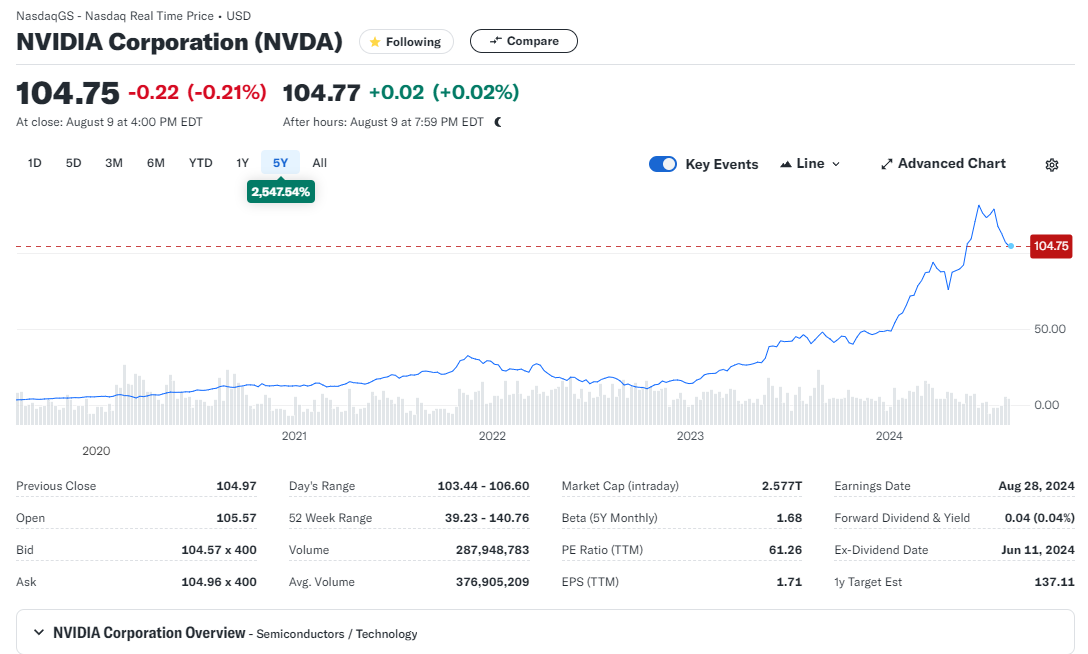Expand the NVIDIA Corporation Overview section

point(39,633)
